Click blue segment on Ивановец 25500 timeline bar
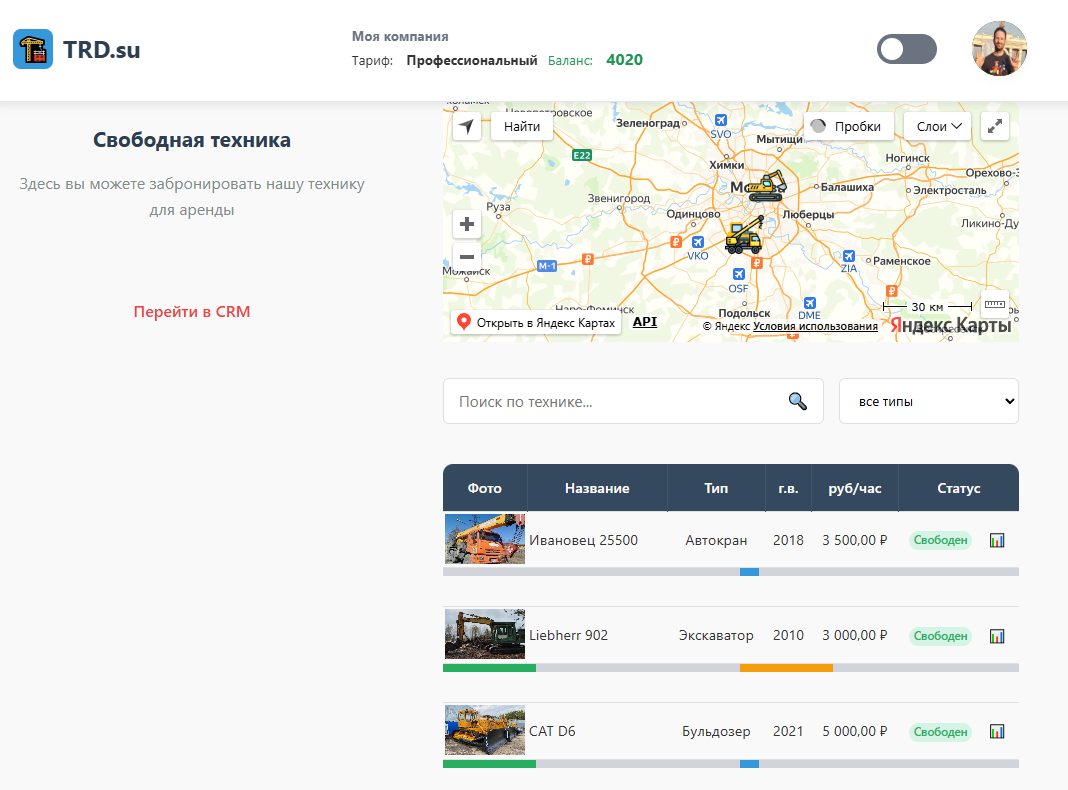 (x=749, y=572)
